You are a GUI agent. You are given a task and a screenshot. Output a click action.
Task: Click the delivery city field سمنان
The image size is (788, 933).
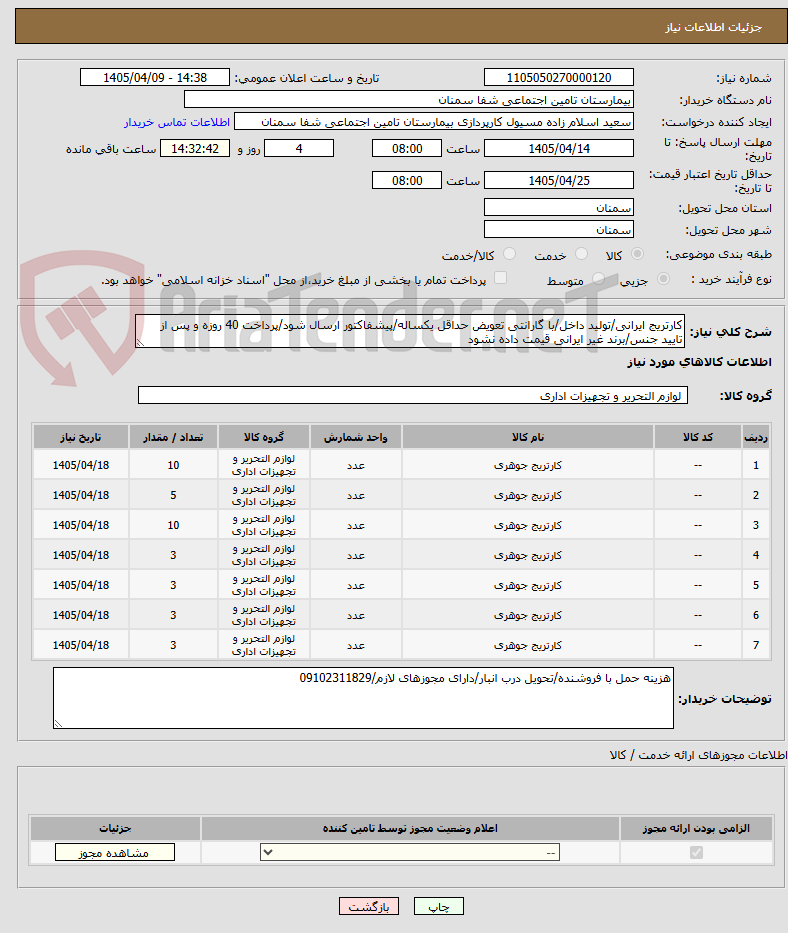click(559, 230)
